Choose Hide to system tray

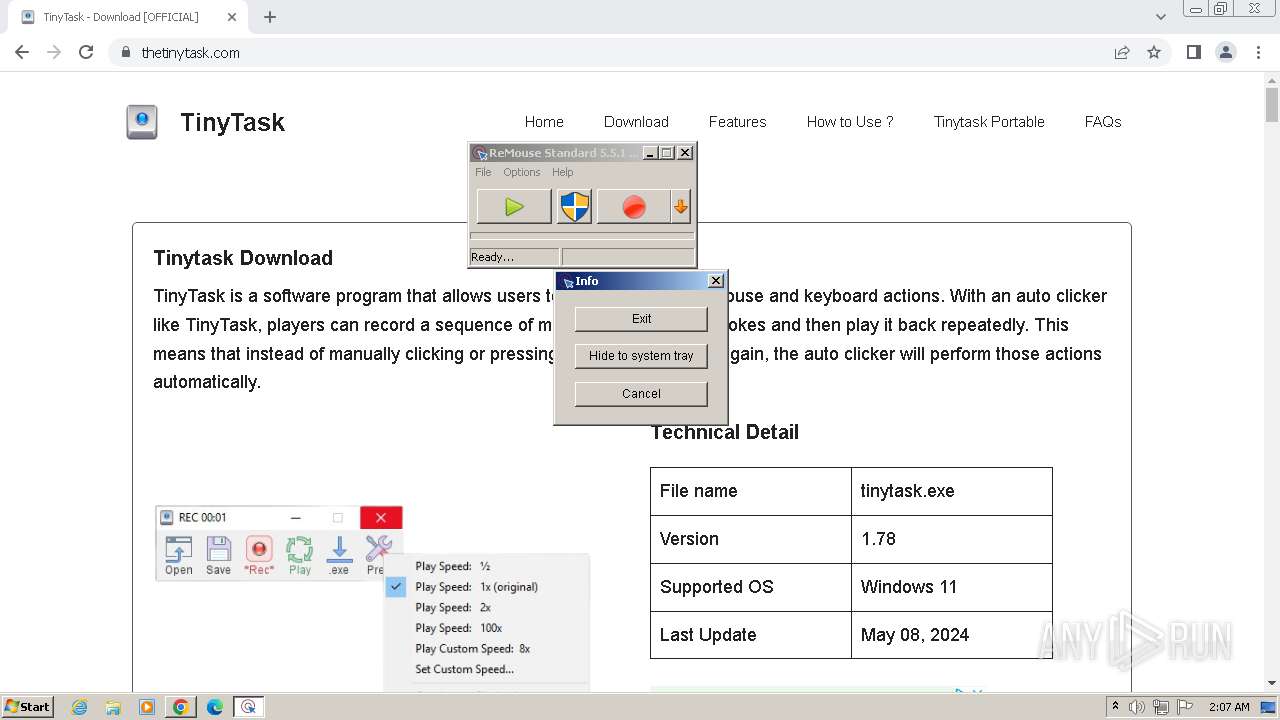pyautogui.click(x=641, y=356)
